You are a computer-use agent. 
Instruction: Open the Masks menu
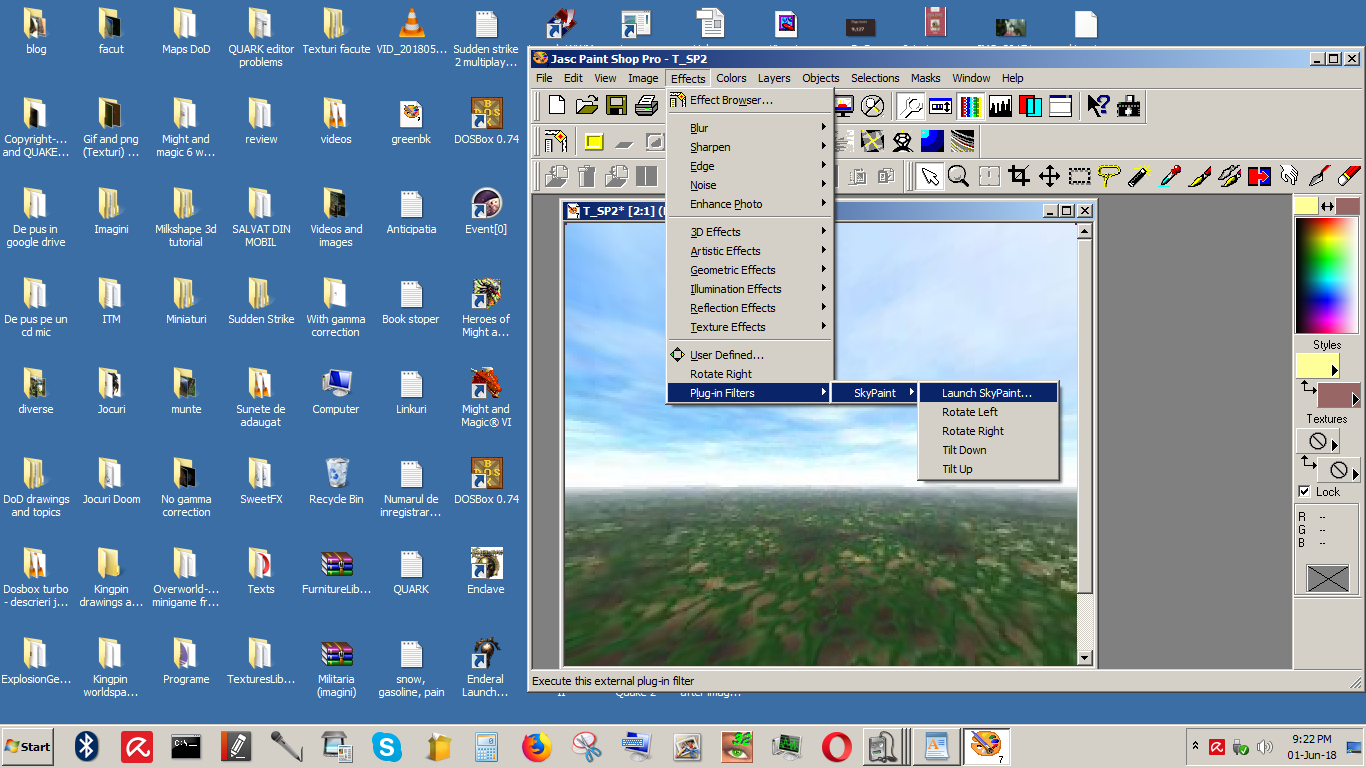point(925,78)
